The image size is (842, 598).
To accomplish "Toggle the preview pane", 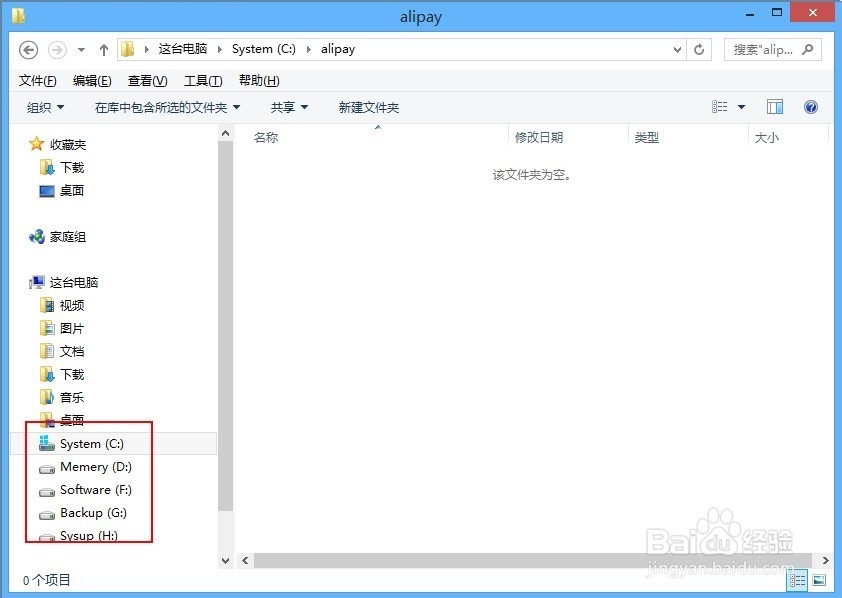I will pos(774,107).
